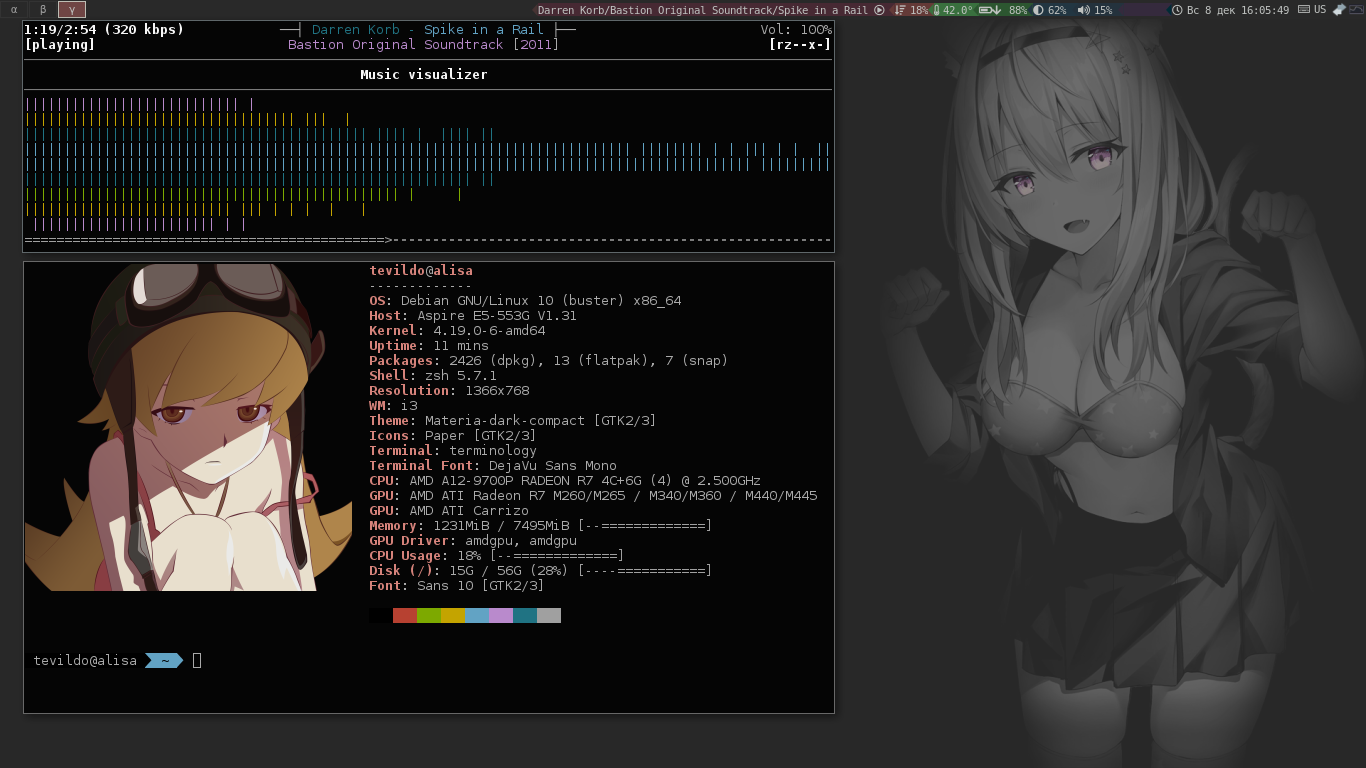This screenshot has width=1366, height=768.
Task: Click the Disk (/) usage line
Action: [541, 571]
